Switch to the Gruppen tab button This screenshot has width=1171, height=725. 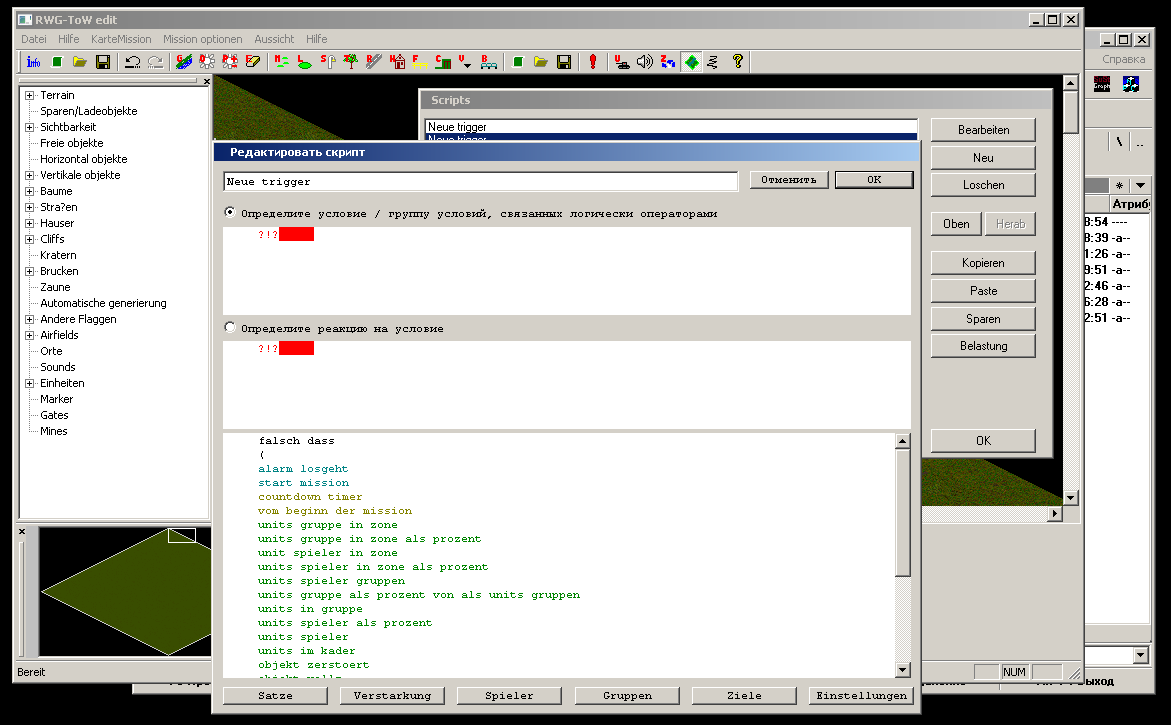pyautogui.click(x=627, y=695)
